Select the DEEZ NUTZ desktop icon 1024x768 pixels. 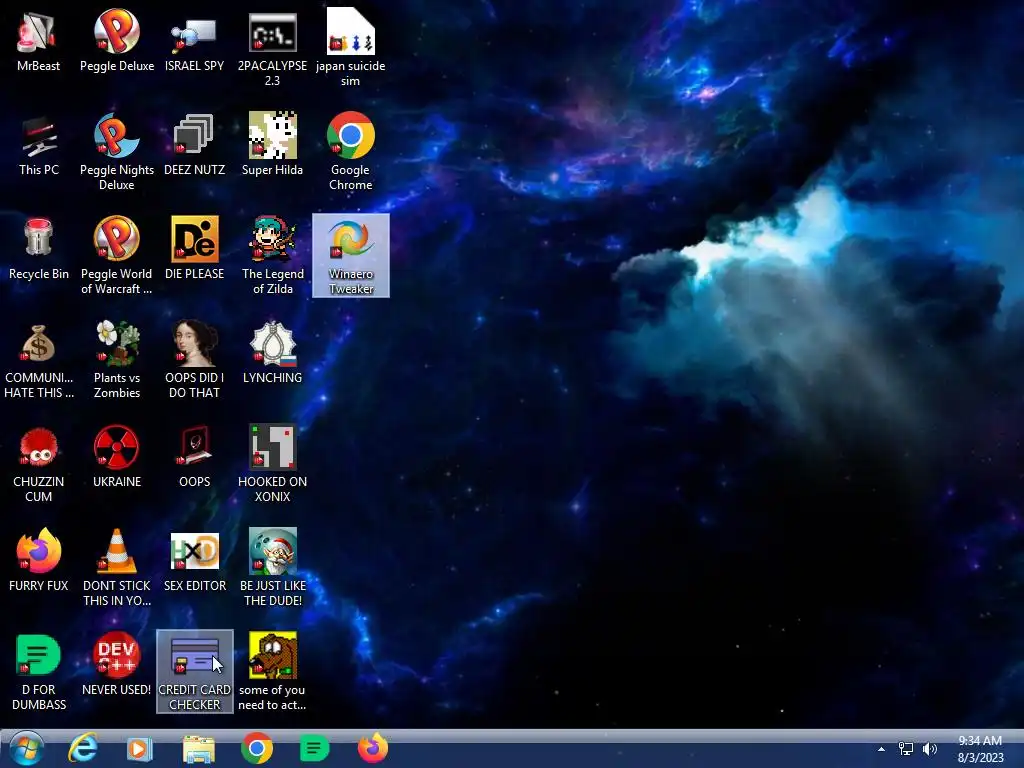pos(194,145)
